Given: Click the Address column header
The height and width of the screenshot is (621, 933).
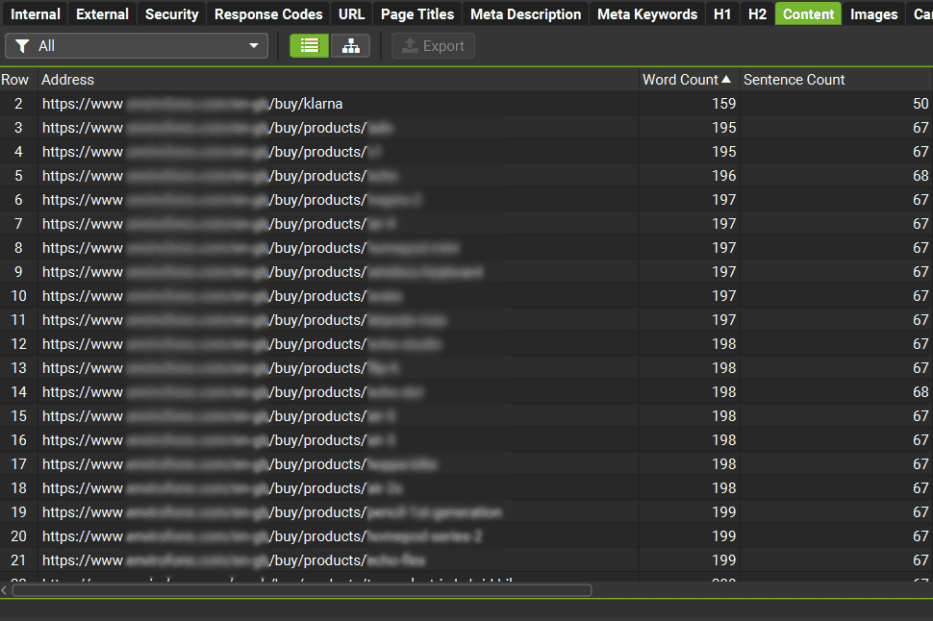Looking at the screenshot, I should click(70, 79).
